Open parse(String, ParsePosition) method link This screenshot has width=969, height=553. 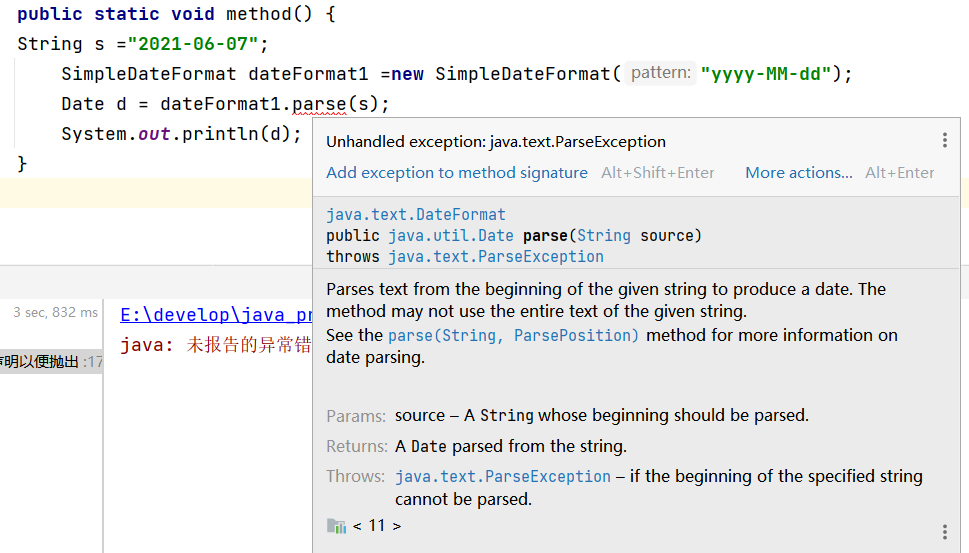pos(513,335)
